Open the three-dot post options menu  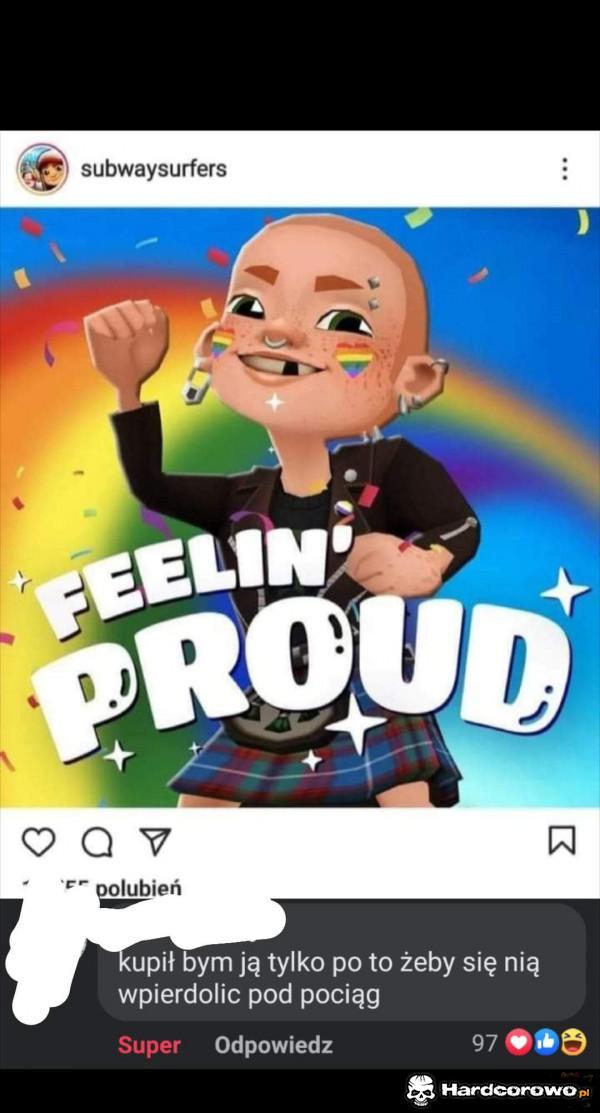pos(564,169)
